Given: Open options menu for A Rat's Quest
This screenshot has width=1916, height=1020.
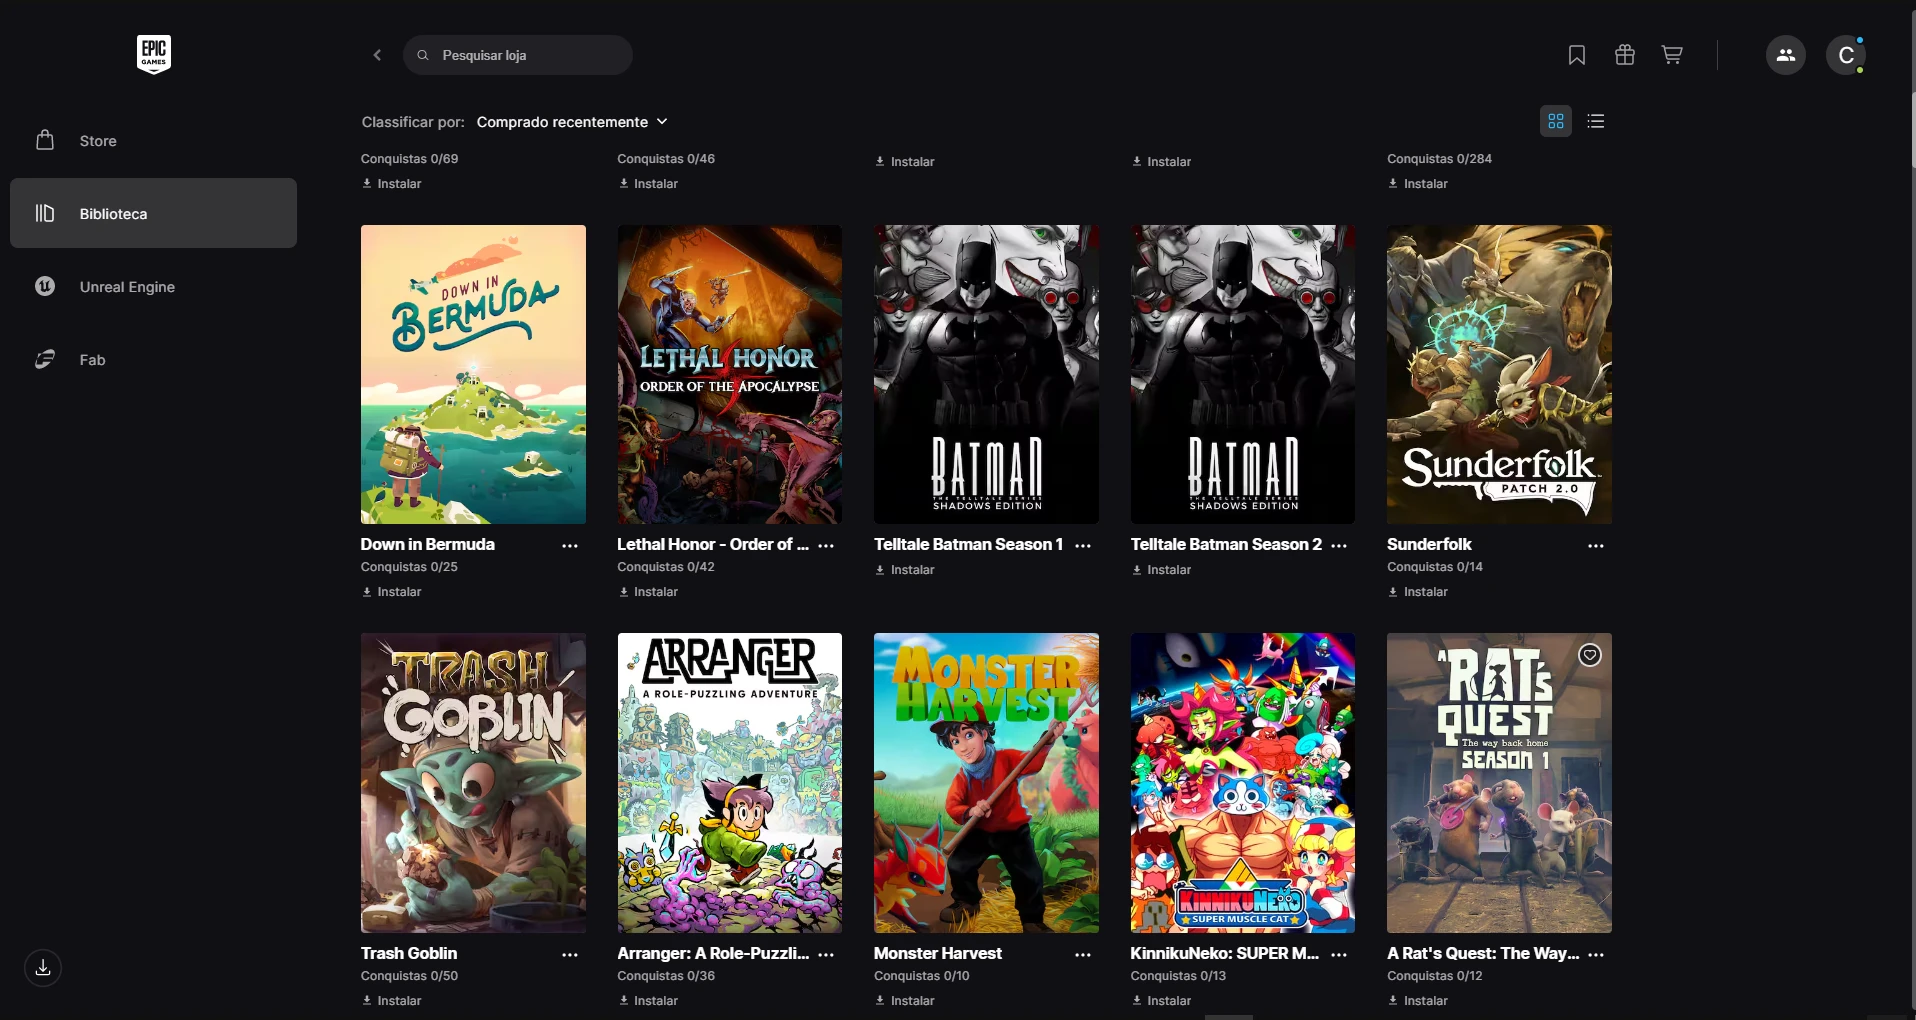Looking at the screenshot, I should tap(1596, 955).
